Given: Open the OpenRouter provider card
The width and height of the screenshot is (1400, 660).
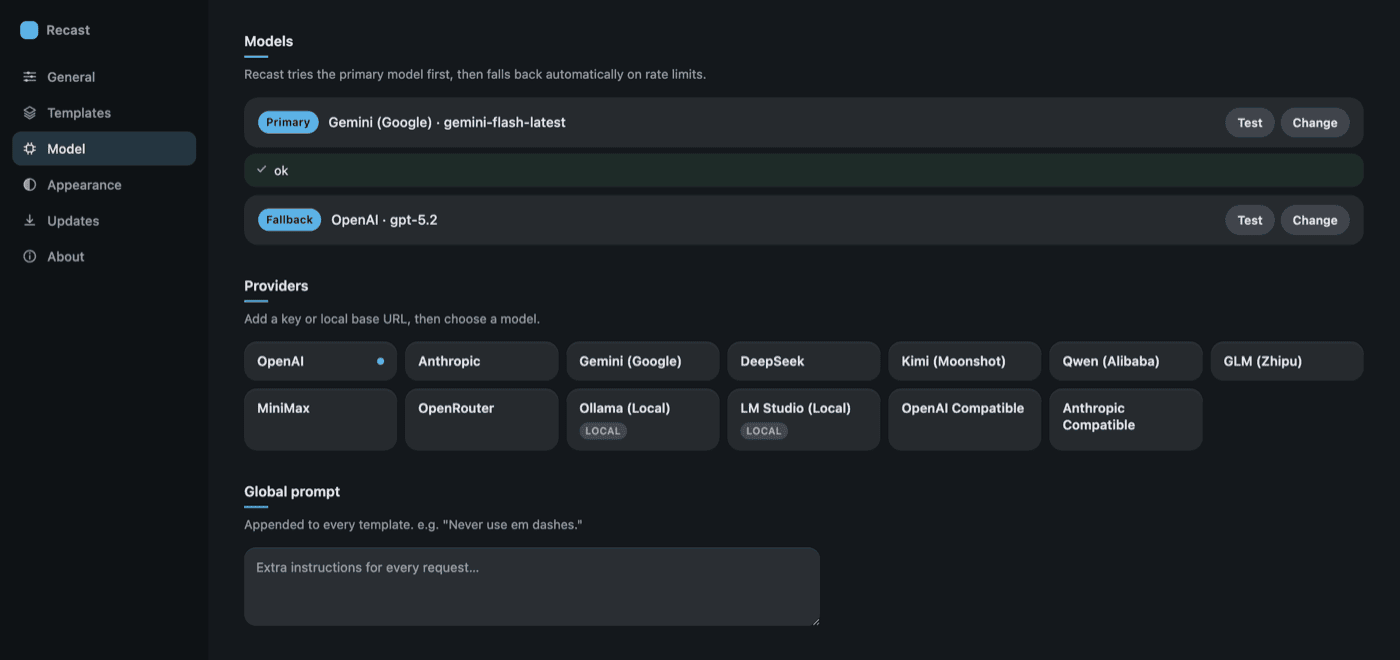Looking at the screenshot, I should point(481,419).
